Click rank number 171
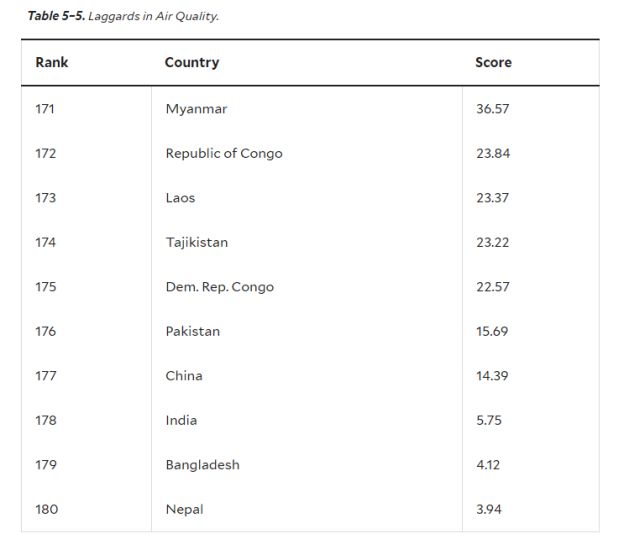 pyautogui.click(x=45, y=109)
